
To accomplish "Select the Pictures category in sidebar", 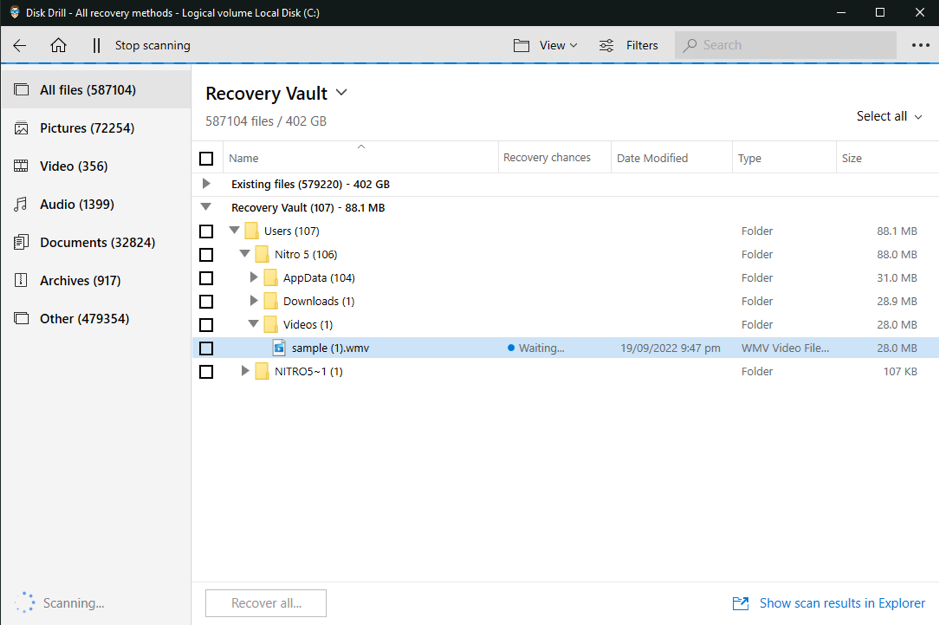I will (x=86, y=128).
